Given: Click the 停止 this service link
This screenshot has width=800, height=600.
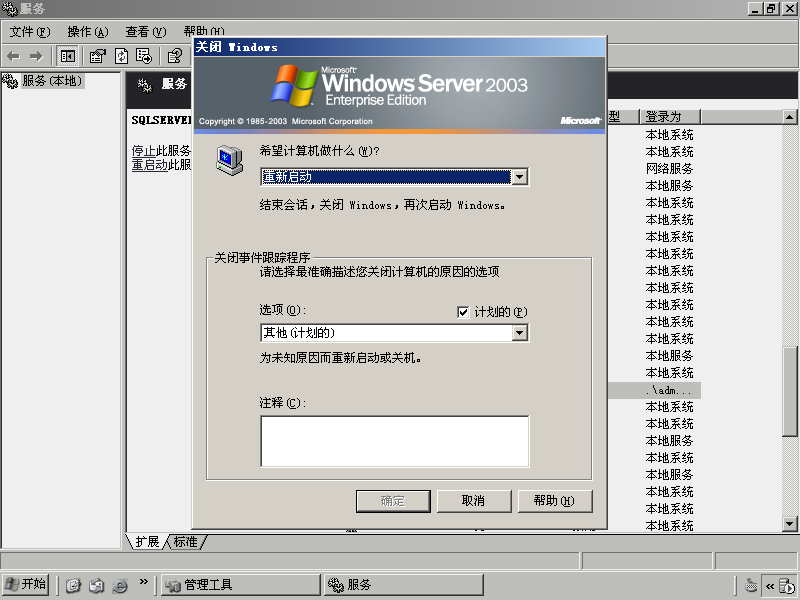Looking at the screenshot, I should click(x=143, y=151).
